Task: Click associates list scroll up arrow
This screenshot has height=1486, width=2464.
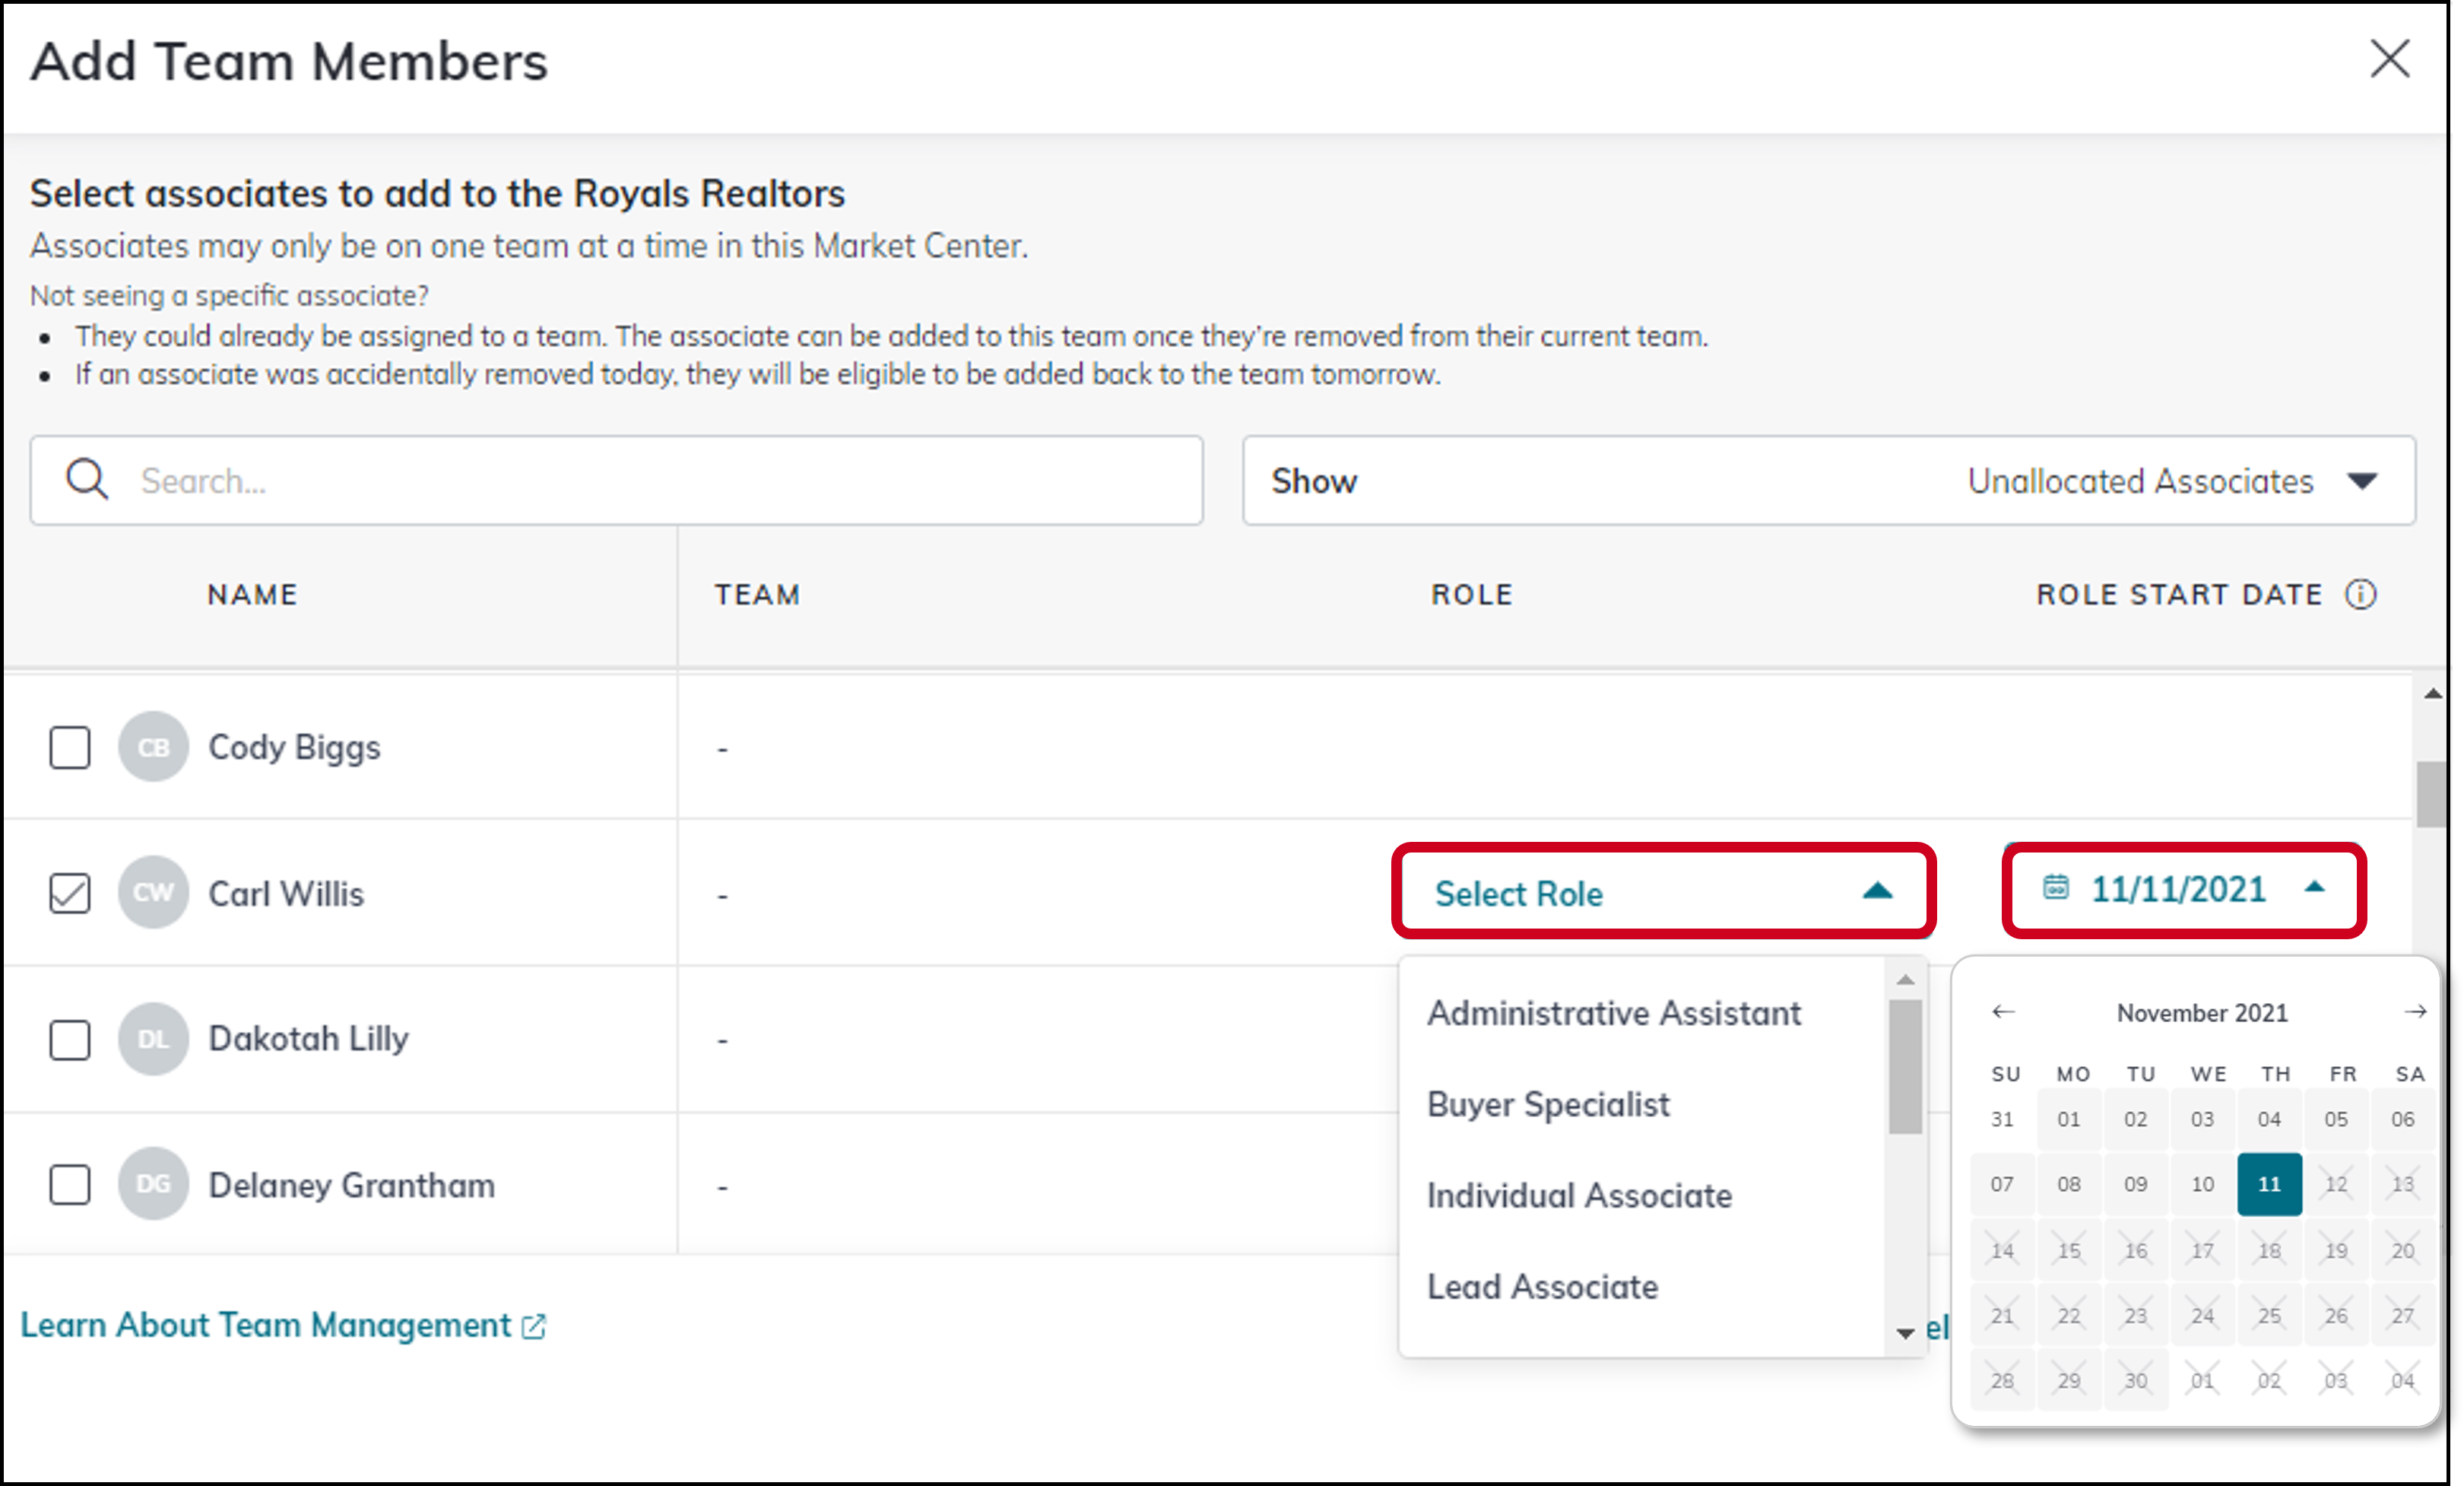Action: [x=2432, y=693]
